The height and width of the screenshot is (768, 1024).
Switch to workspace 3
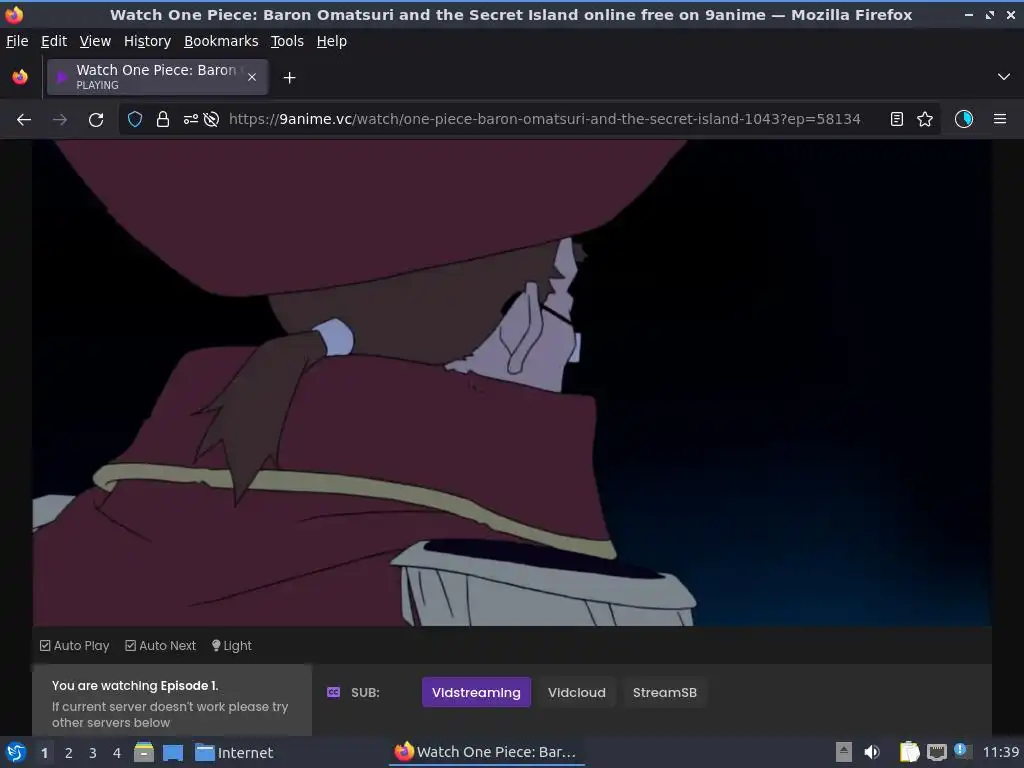tap(93, 753)
